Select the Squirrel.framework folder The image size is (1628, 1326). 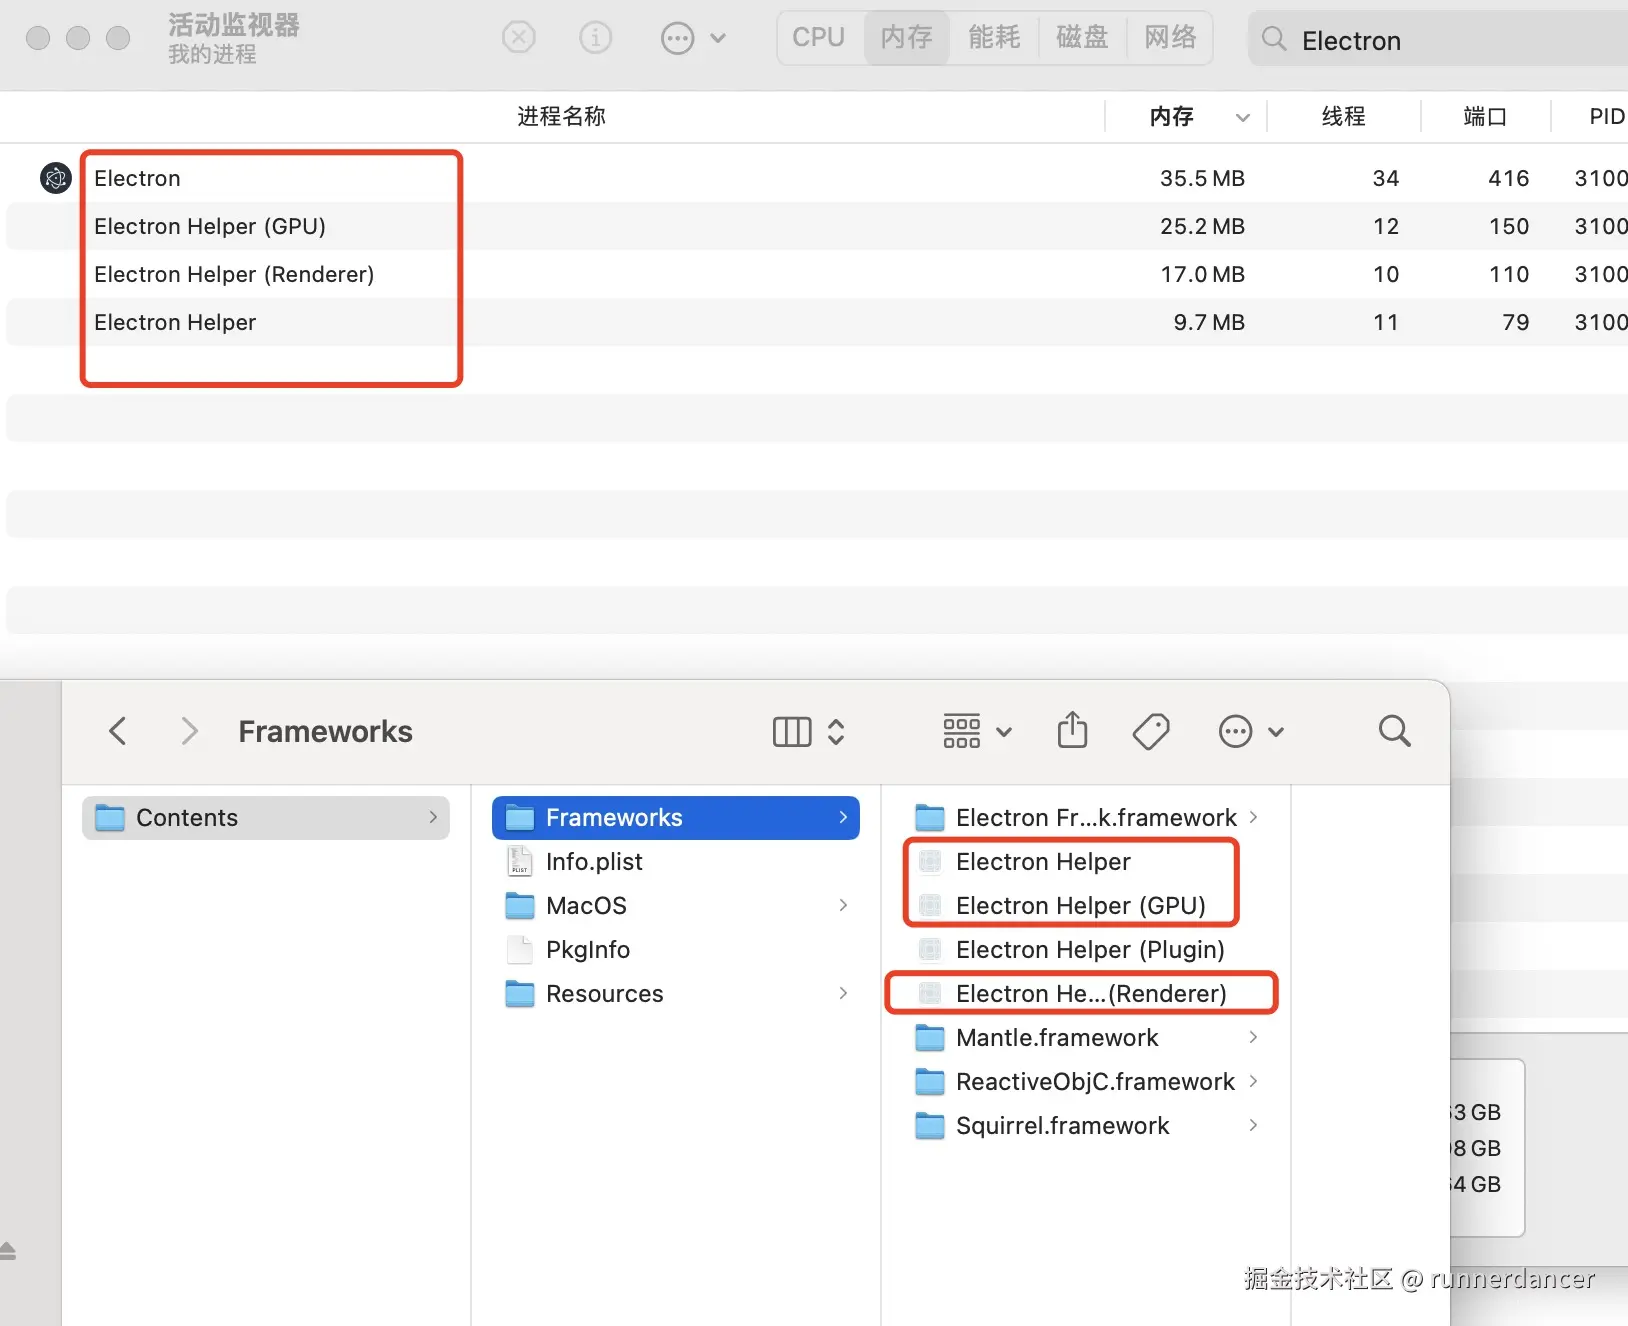pos(1086,1126)
